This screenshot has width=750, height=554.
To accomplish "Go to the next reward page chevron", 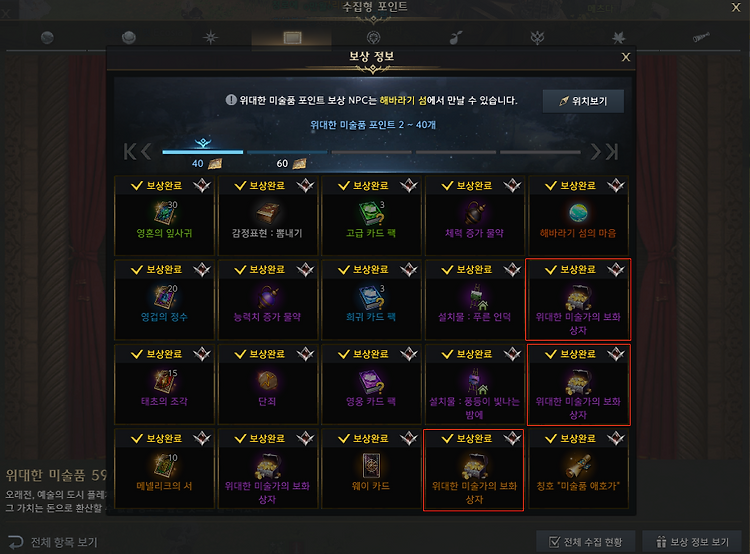I will point(596,152).
